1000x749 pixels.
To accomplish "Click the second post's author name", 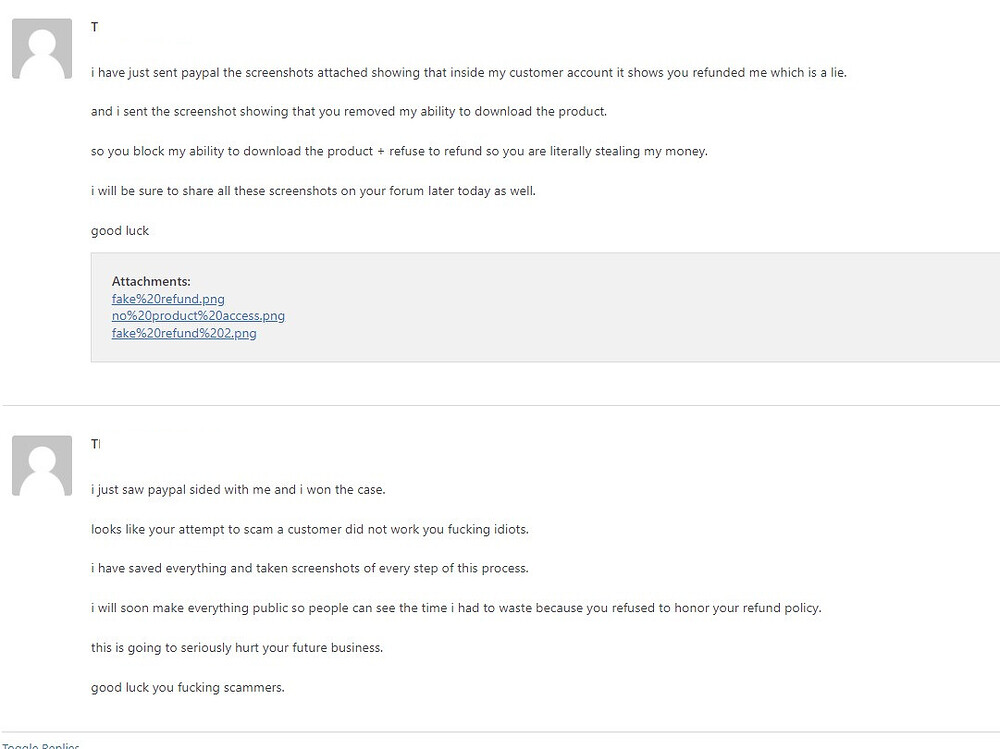I will (x=96, y=444).
